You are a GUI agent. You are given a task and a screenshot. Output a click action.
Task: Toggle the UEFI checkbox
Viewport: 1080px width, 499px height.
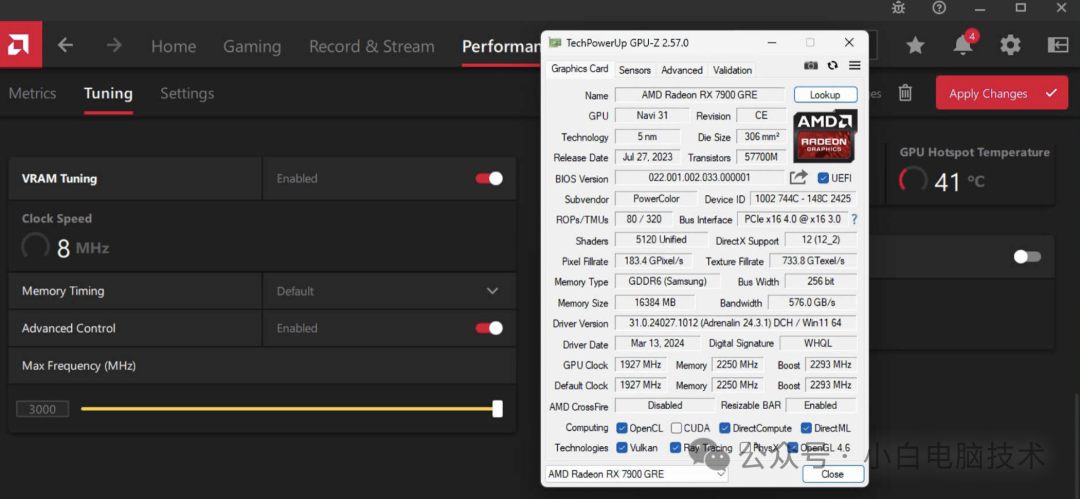(x=822, y=178)
